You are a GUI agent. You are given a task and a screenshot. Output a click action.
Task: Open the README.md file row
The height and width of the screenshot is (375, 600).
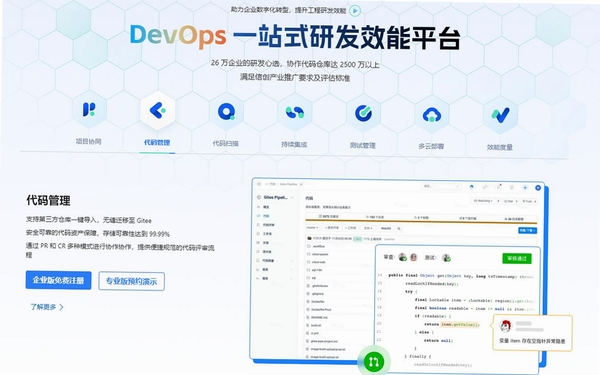(x=339, y=318)
